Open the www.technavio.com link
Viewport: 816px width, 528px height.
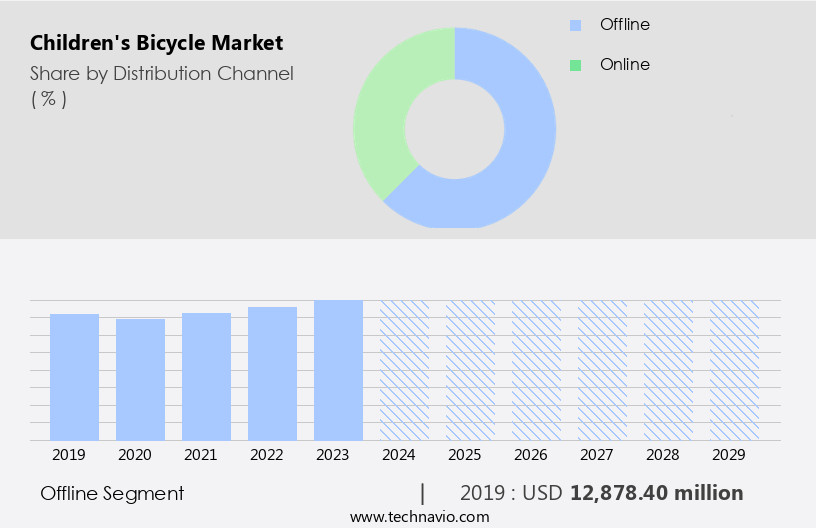coord(419,517)
